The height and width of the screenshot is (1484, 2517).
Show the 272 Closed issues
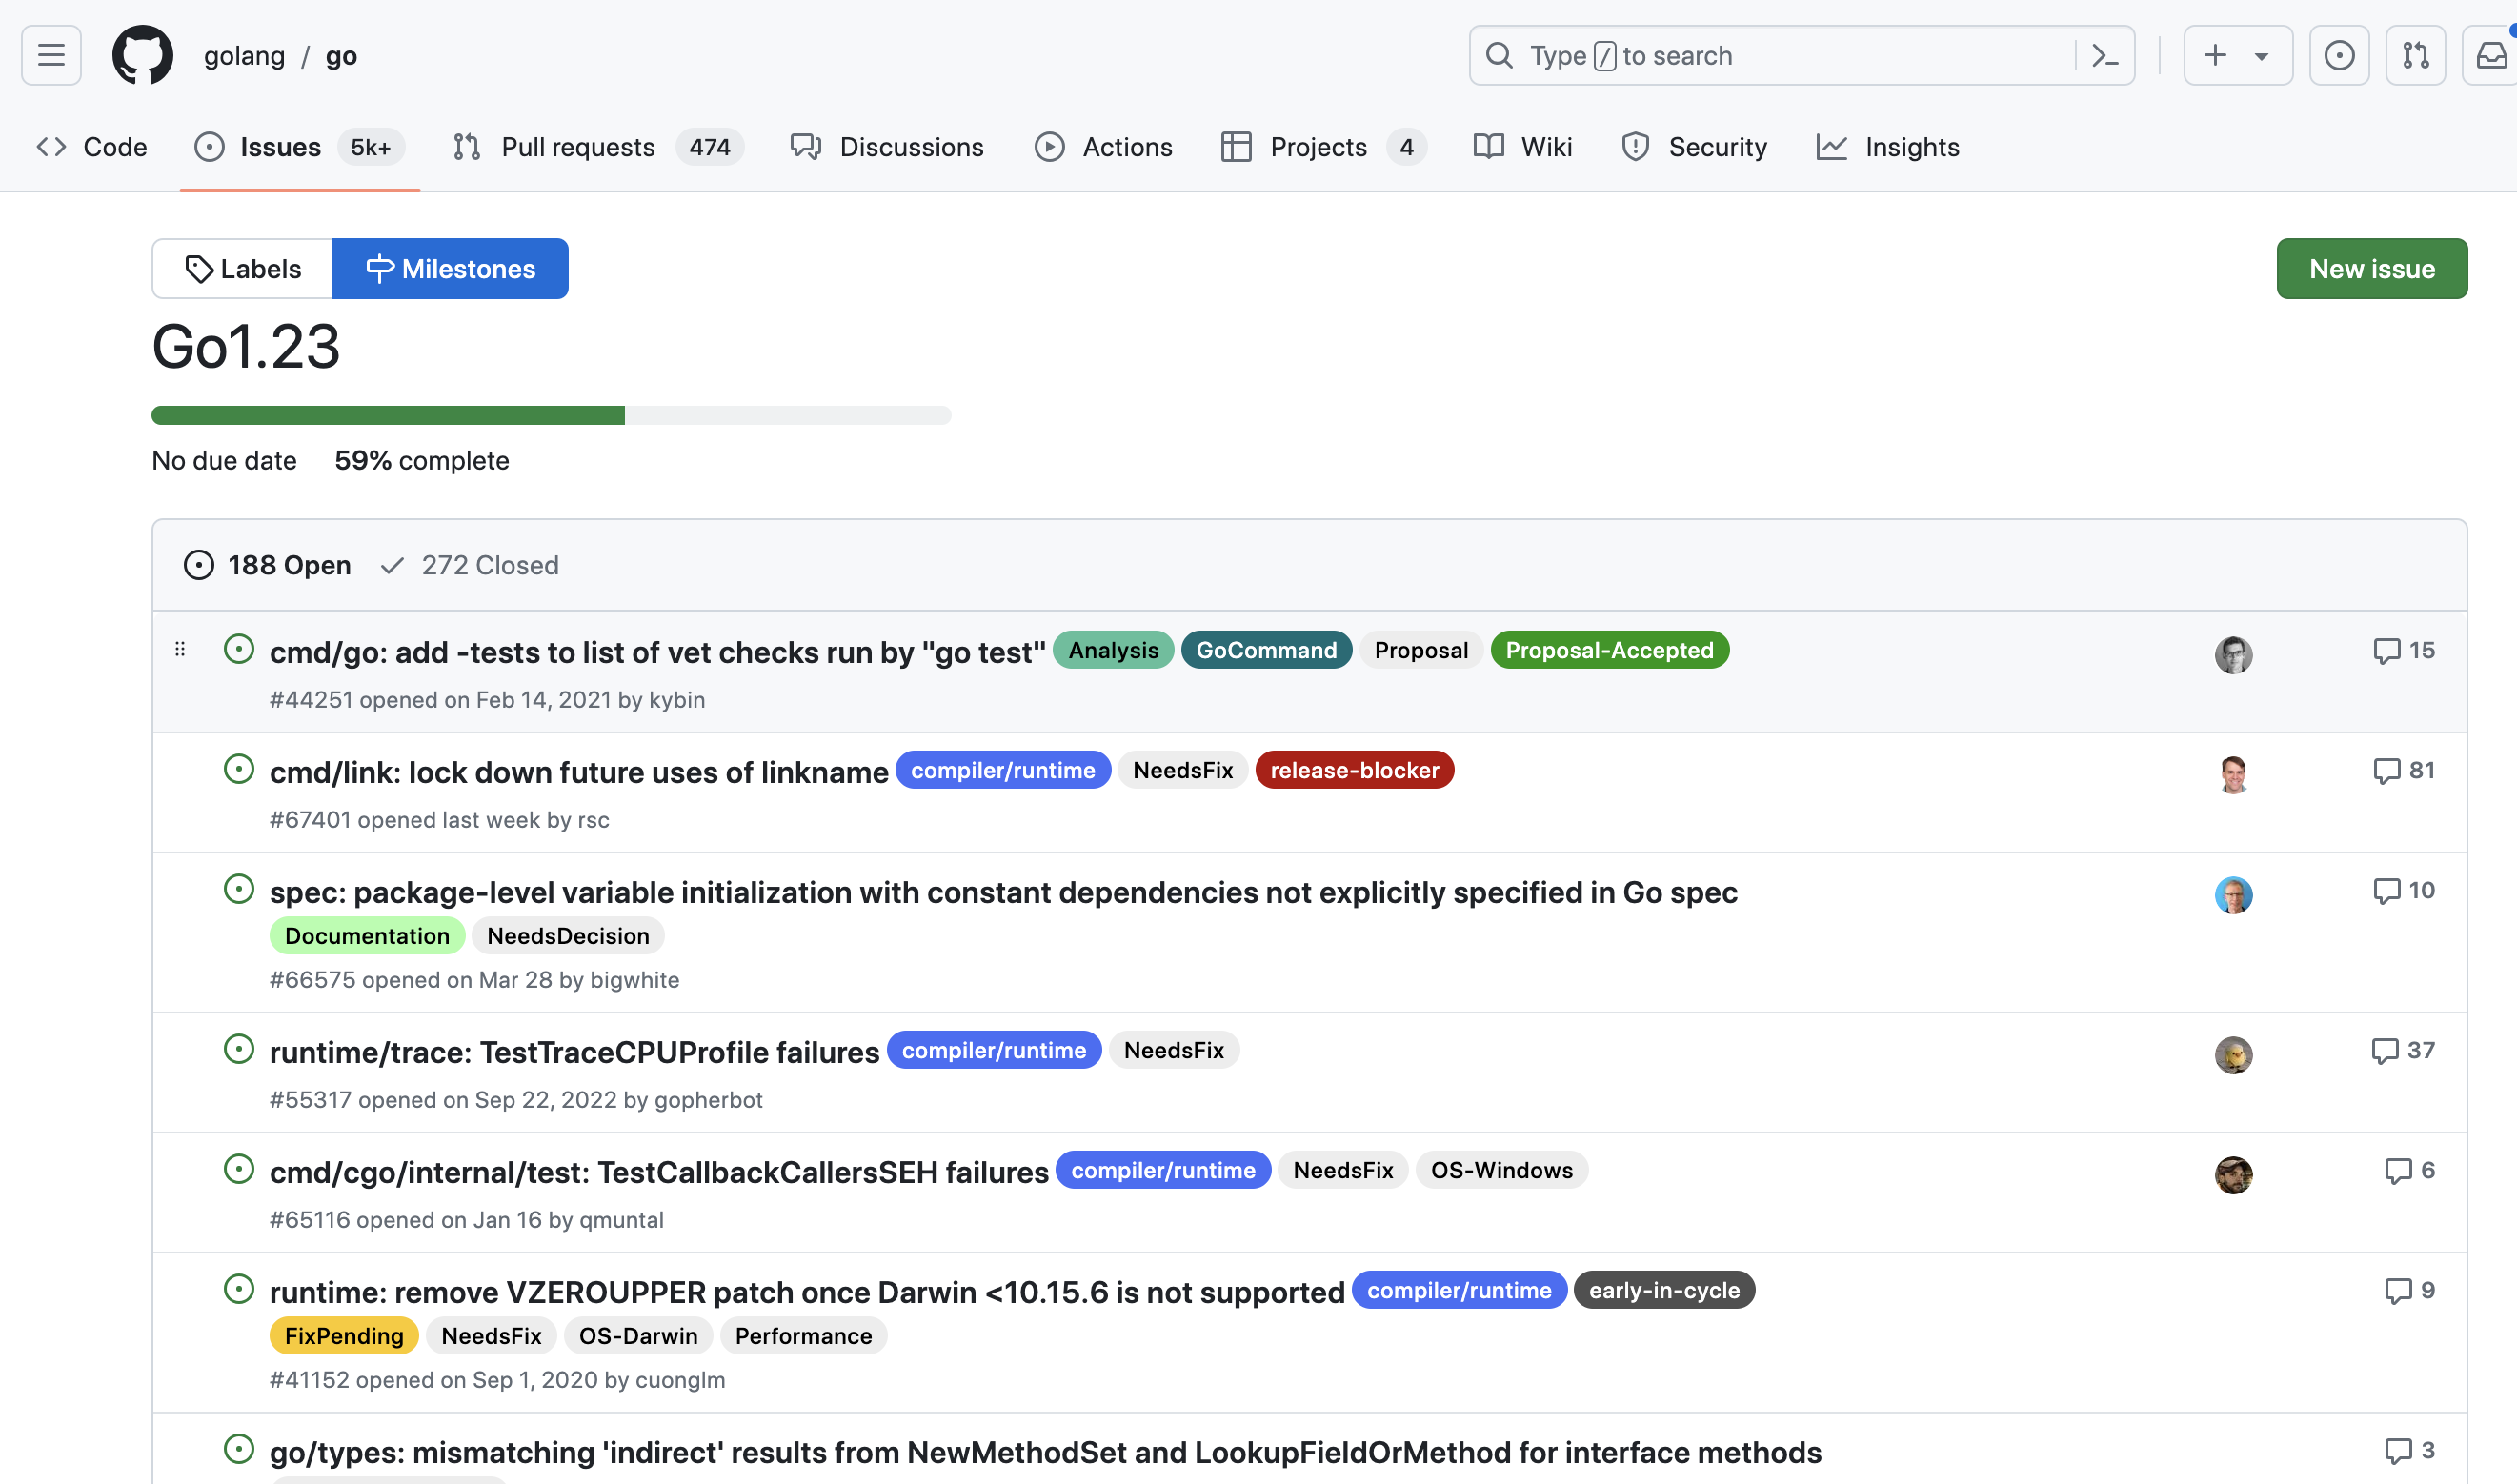coord(470,565)
